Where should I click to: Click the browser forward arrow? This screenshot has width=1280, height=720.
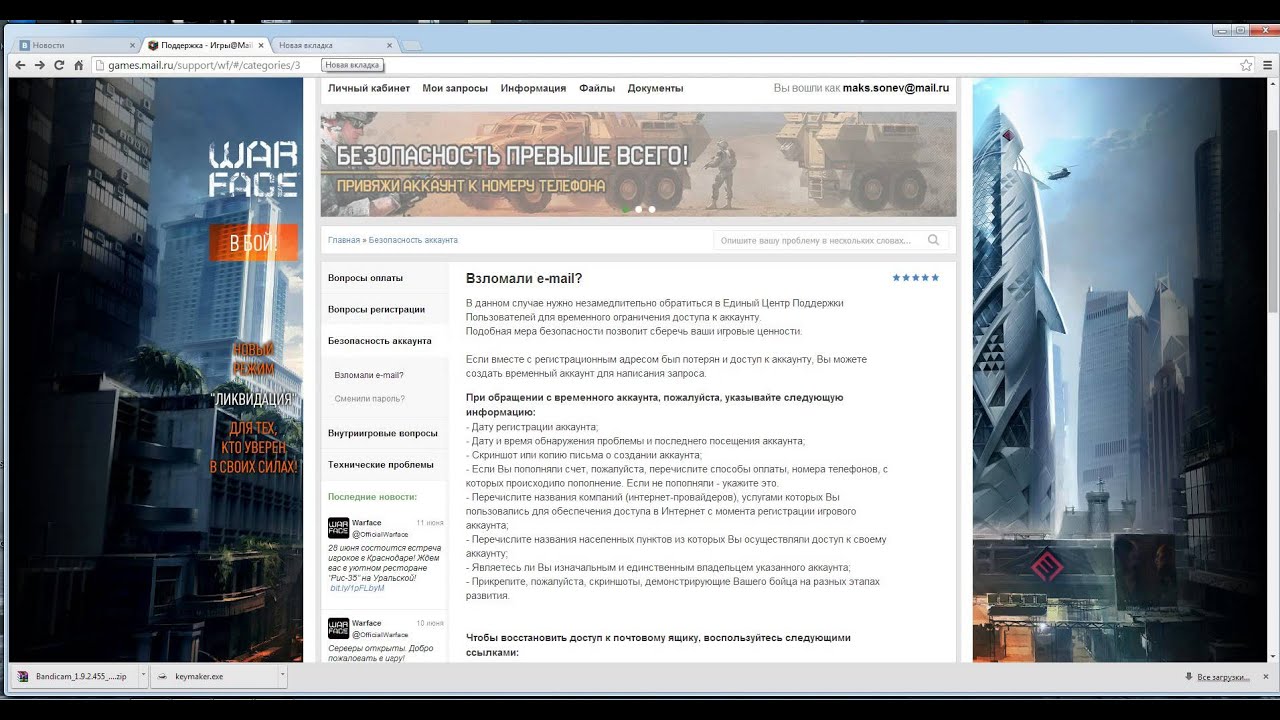tap(40, 65)
